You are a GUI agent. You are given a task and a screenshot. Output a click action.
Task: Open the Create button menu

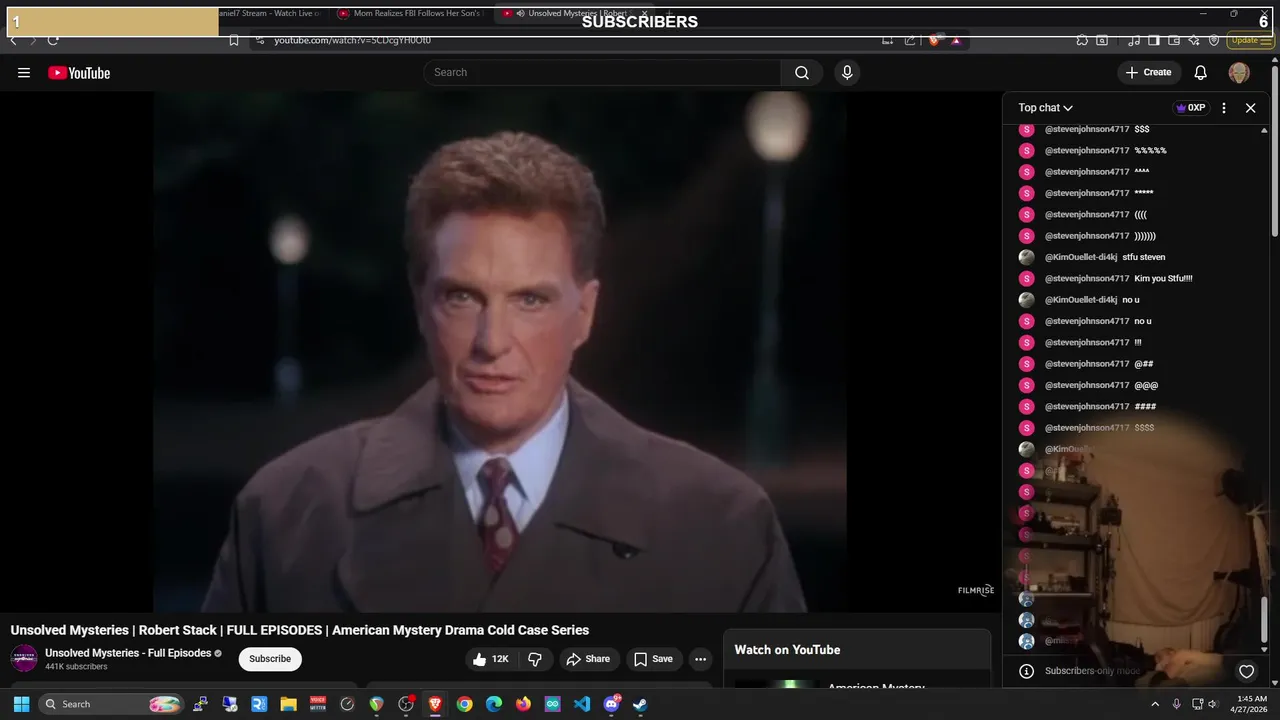(x=1148, y=72)
